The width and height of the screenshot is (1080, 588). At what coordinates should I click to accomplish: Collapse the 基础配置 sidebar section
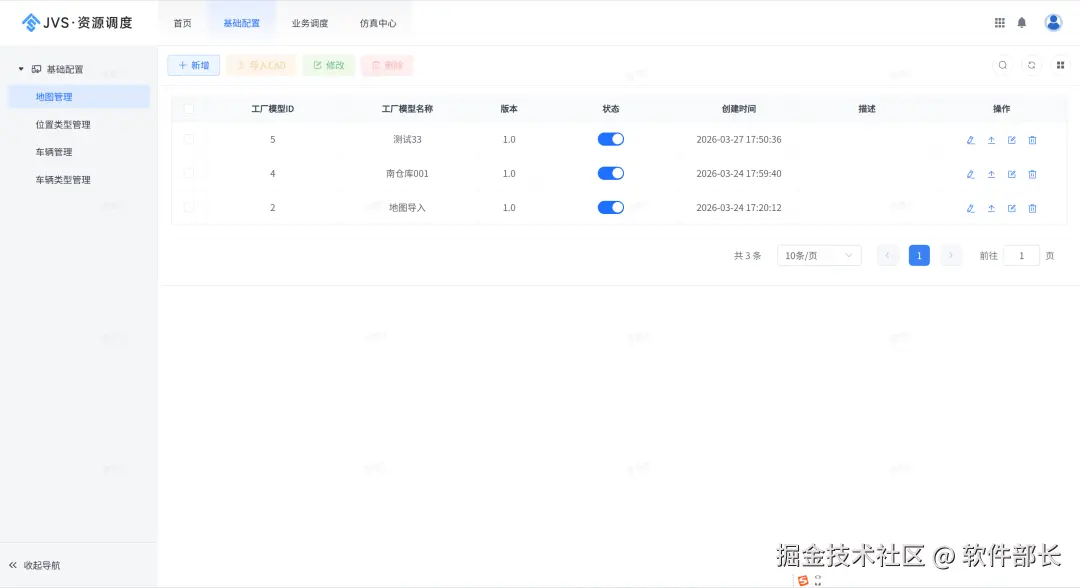click(20, 68)
